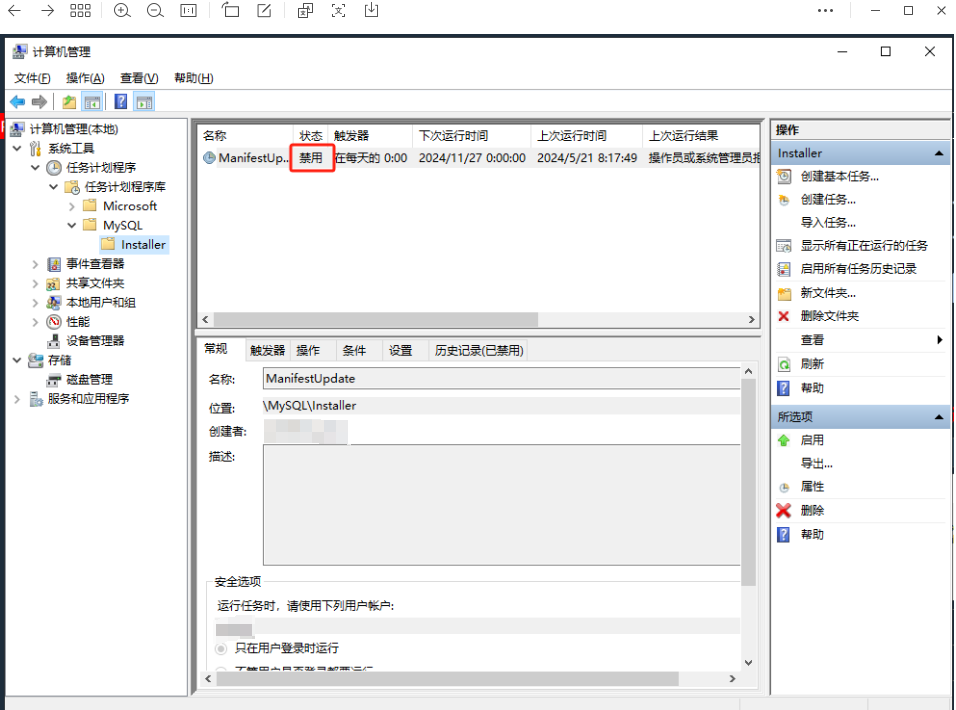Click the back navigation arrow in console toolbar
The width and height of the screenshot is (956, 710).
(x=16, y=101)
